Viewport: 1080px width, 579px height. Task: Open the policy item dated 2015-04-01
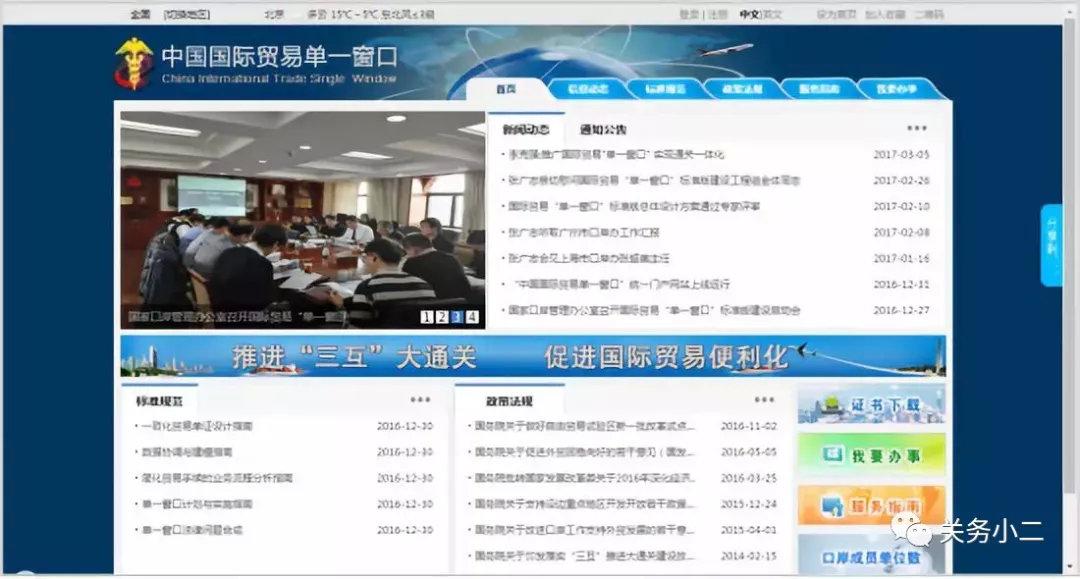[584, 530]
